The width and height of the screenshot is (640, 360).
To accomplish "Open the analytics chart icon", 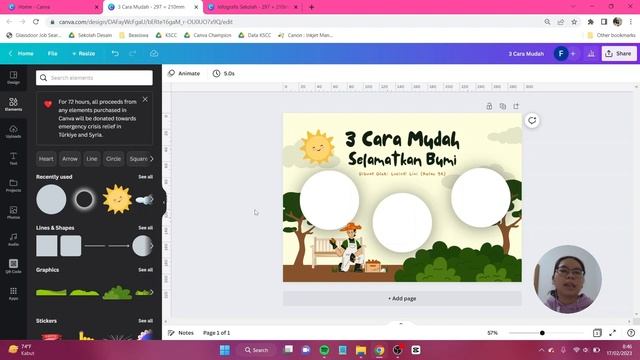I will click(591, 53).
